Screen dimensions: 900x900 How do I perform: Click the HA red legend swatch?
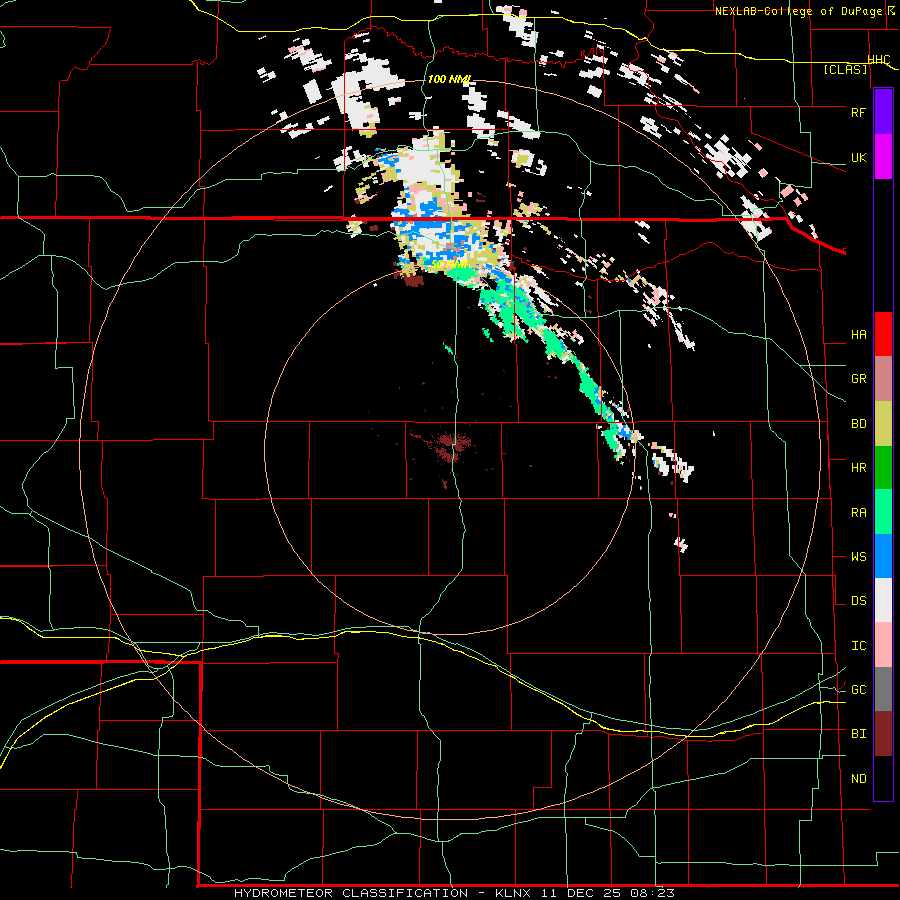pos(883,334)
